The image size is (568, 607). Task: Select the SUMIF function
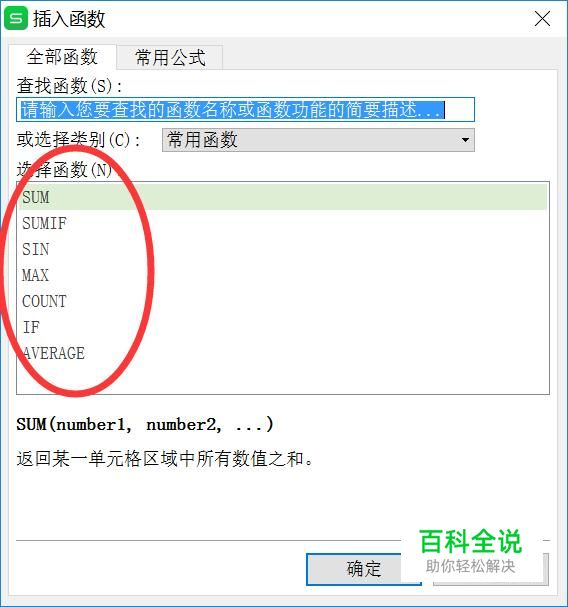point(283,223)
